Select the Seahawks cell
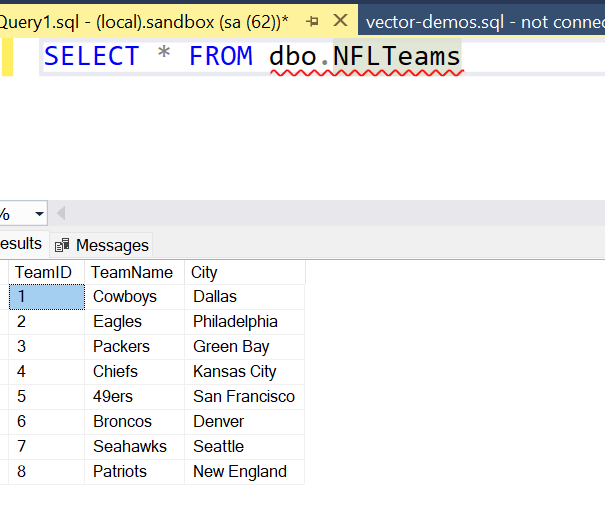Screen dimensions: 605x512 tap(135, 446)
